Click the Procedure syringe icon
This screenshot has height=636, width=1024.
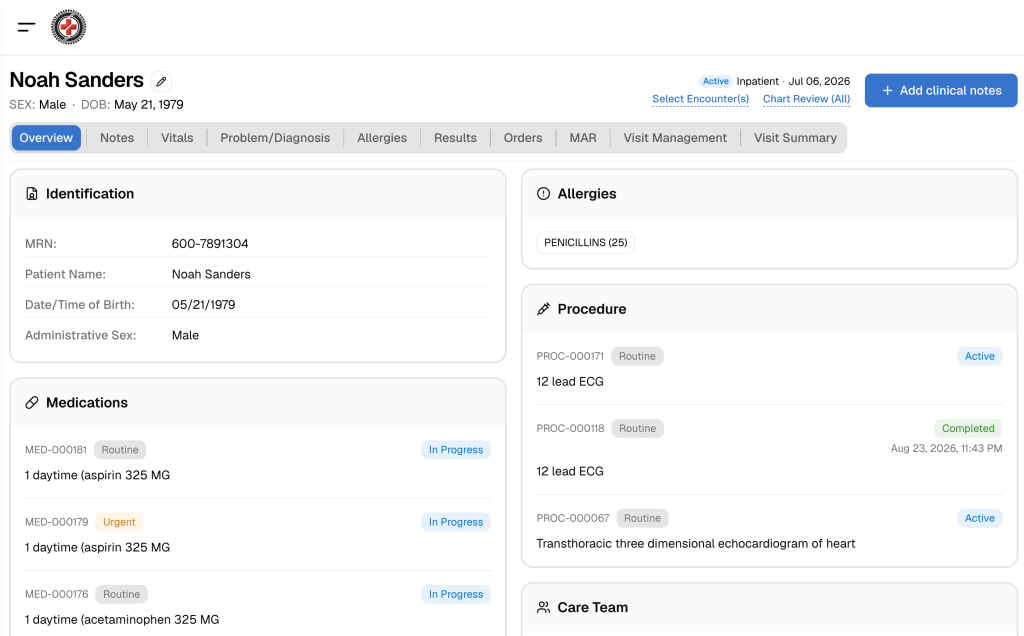[543, 309]
